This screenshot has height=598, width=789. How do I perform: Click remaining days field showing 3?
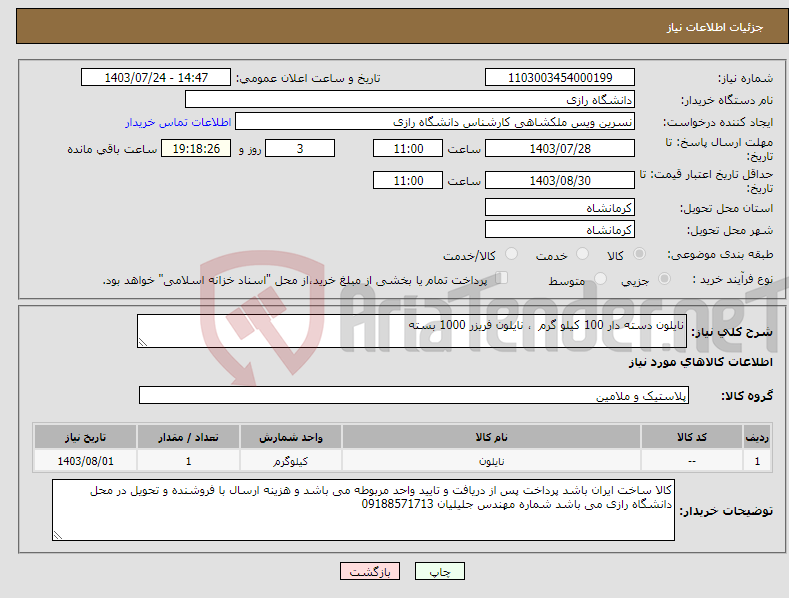[x=300, y=148]
